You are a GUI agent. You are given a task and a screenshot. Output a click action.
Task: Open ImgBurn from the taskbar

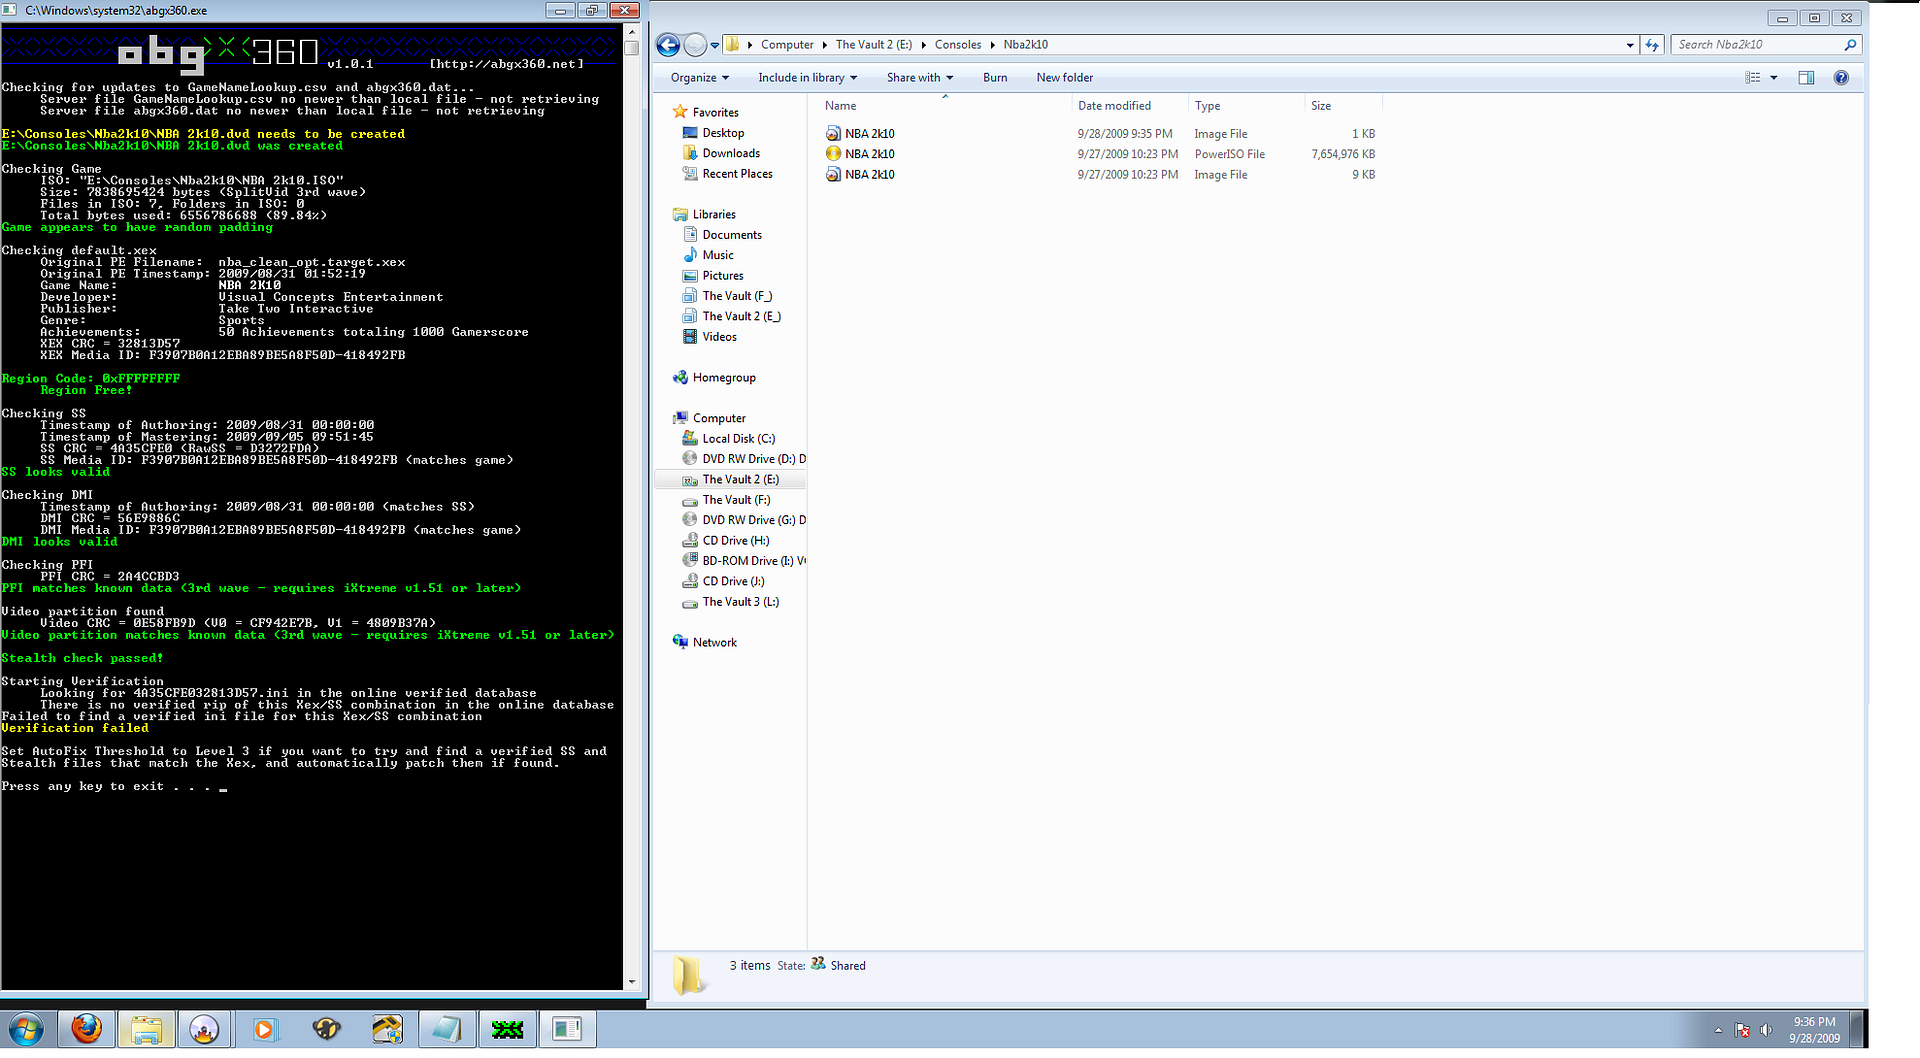coord(205,1029)
